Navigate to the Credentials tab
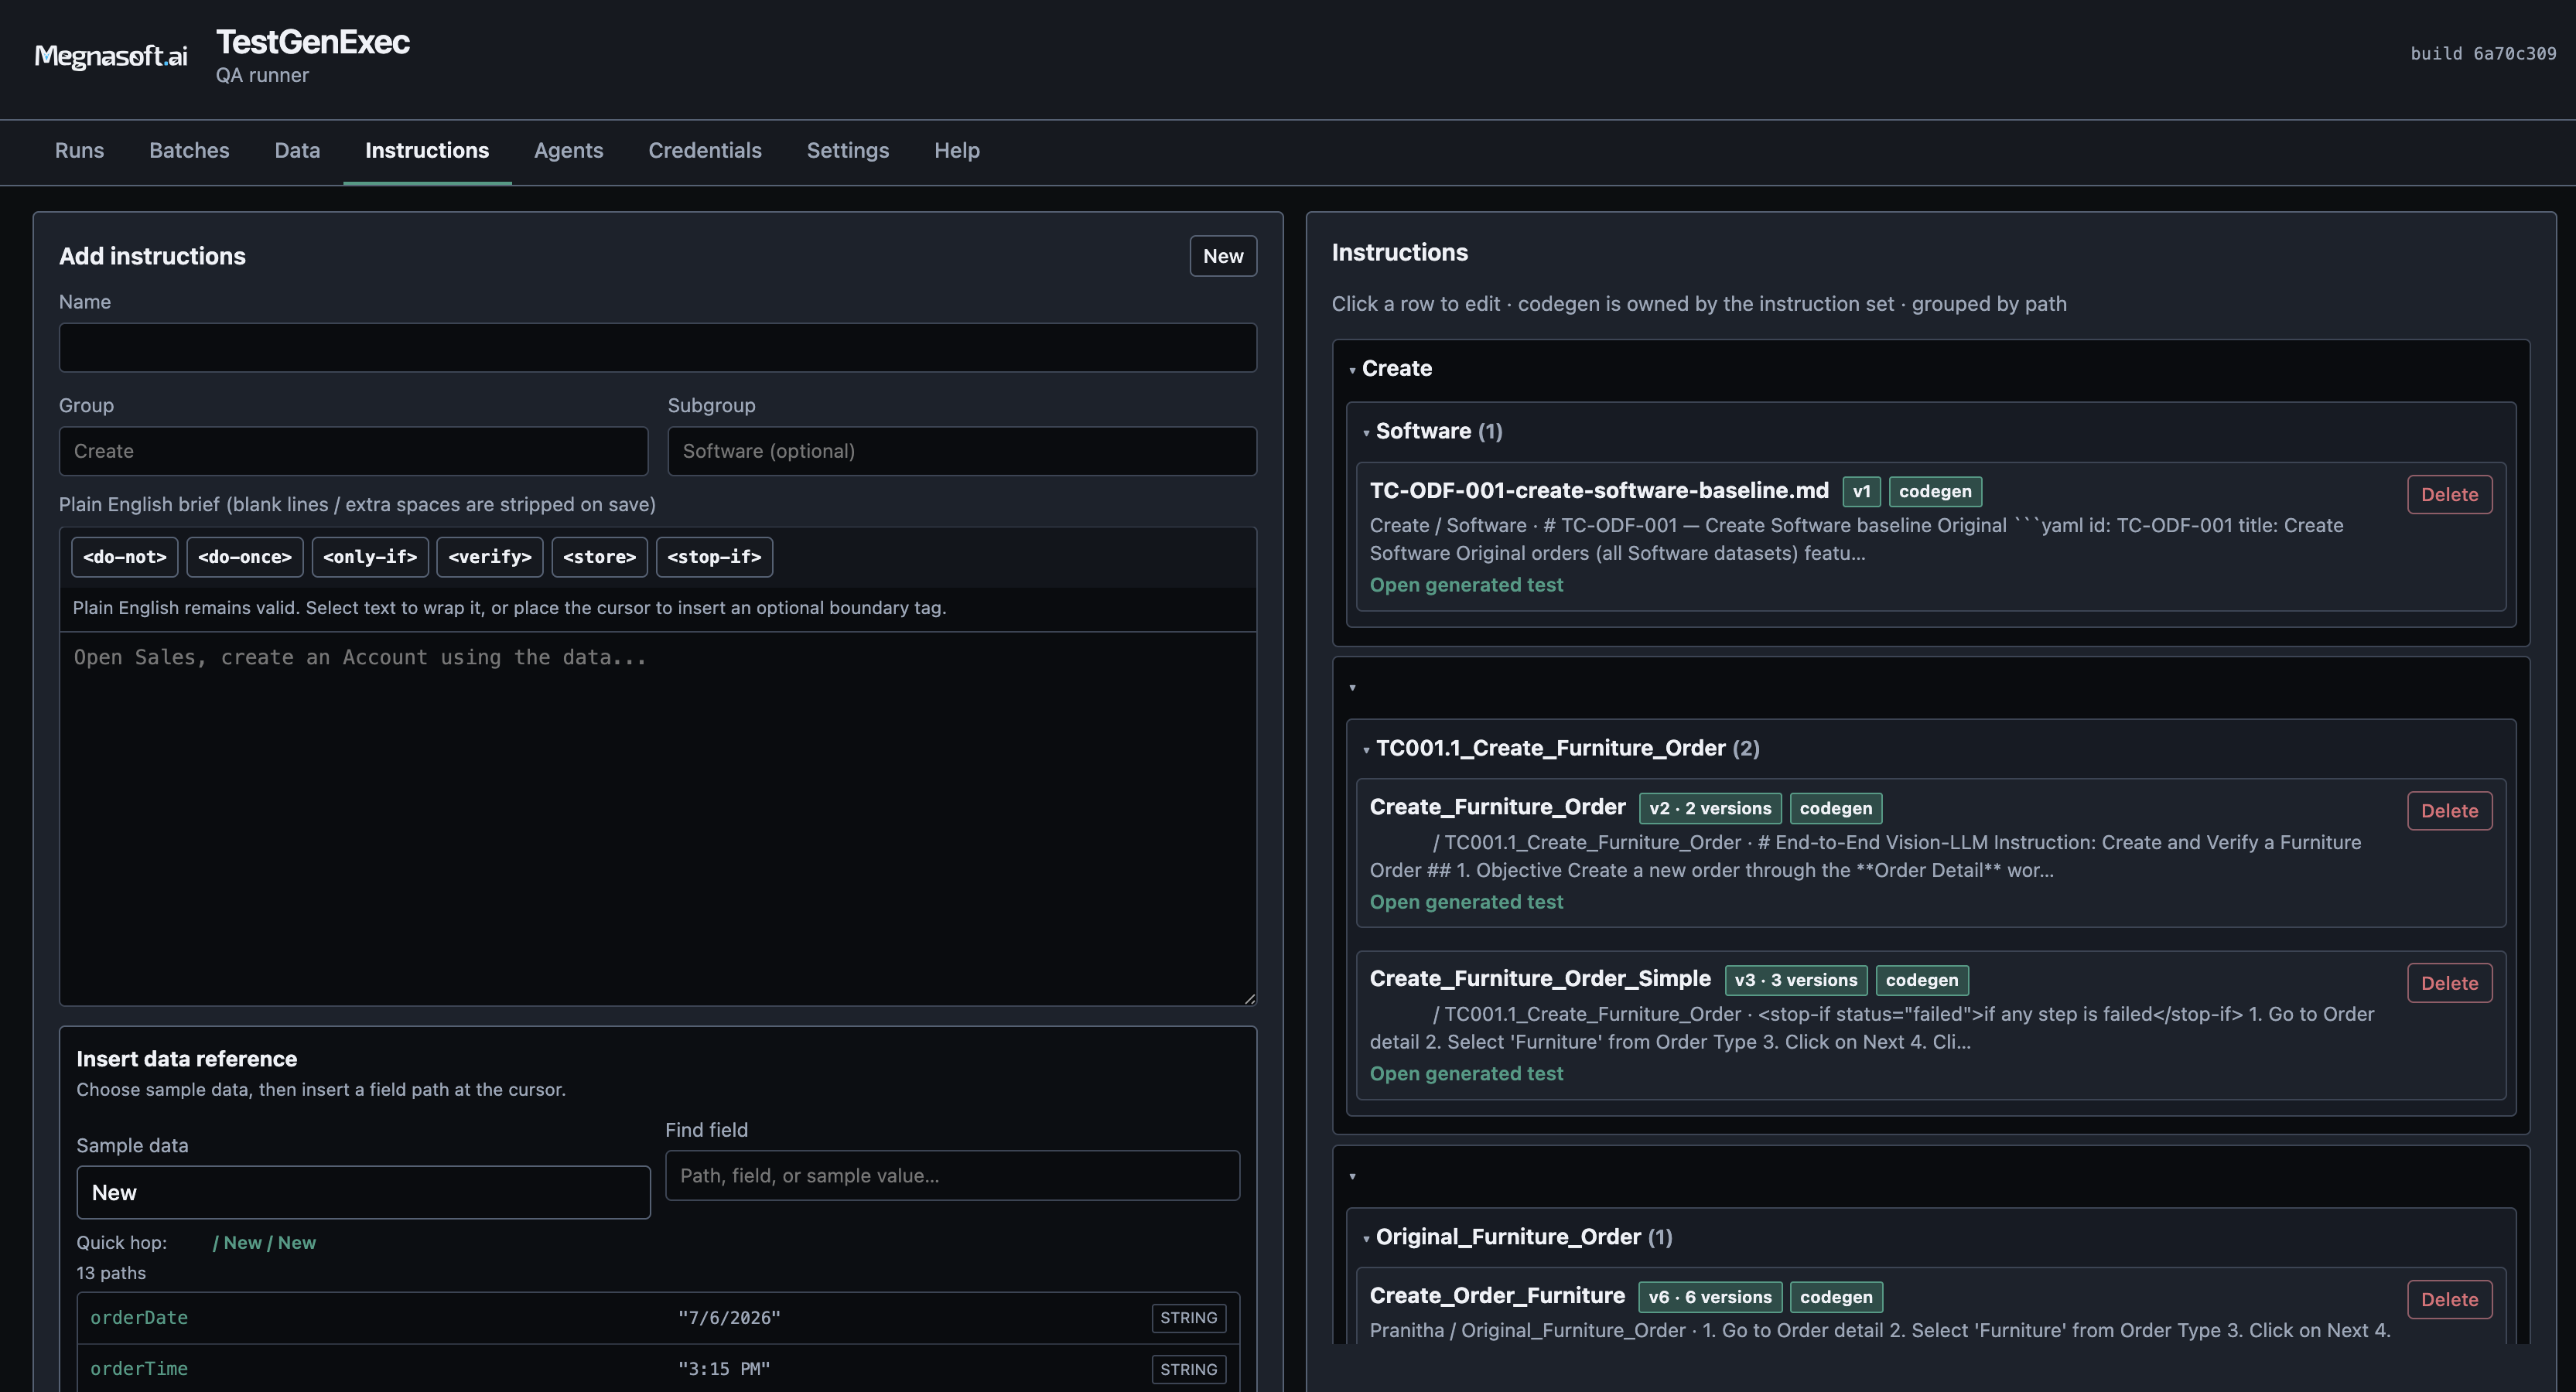The height and width of the screenshot is (1392, 2576). [x=705, y=150]
